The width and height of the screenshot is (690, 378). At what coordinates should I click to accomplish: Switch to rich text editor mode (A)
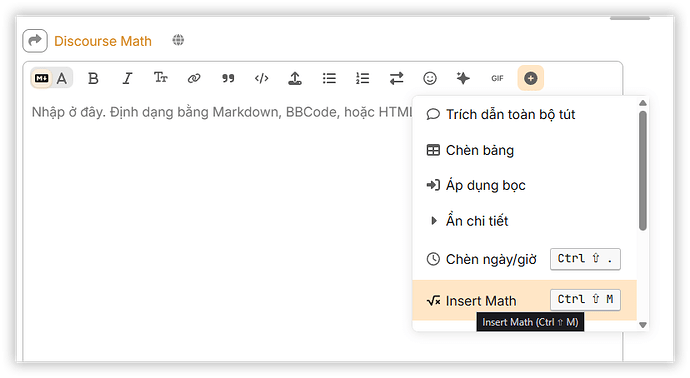click(x=62, y=78)
